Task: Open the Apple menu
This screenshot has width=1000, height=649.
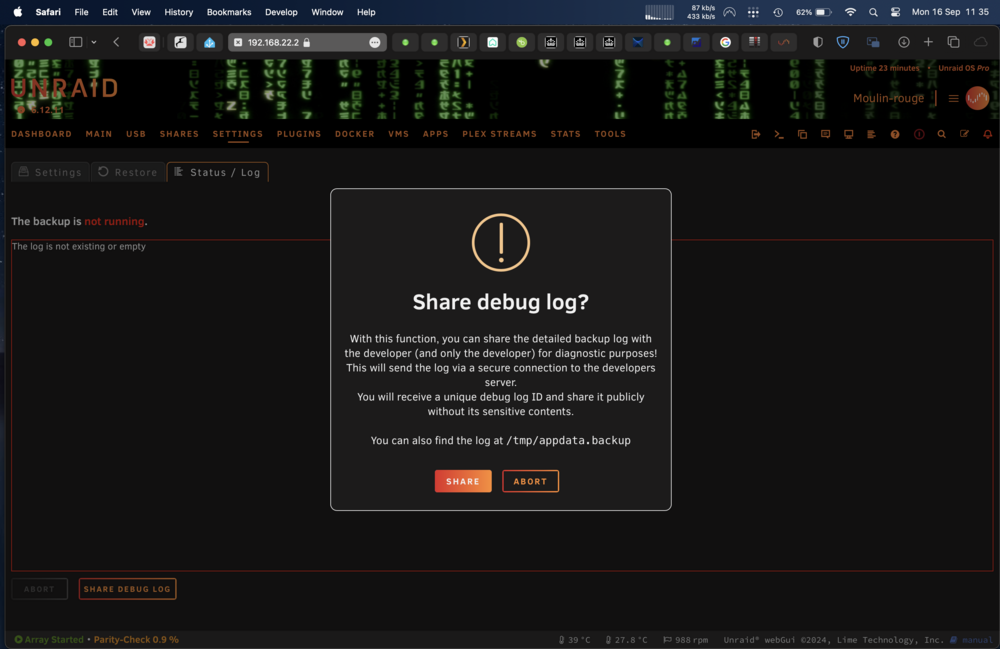Action: (18, 12)
